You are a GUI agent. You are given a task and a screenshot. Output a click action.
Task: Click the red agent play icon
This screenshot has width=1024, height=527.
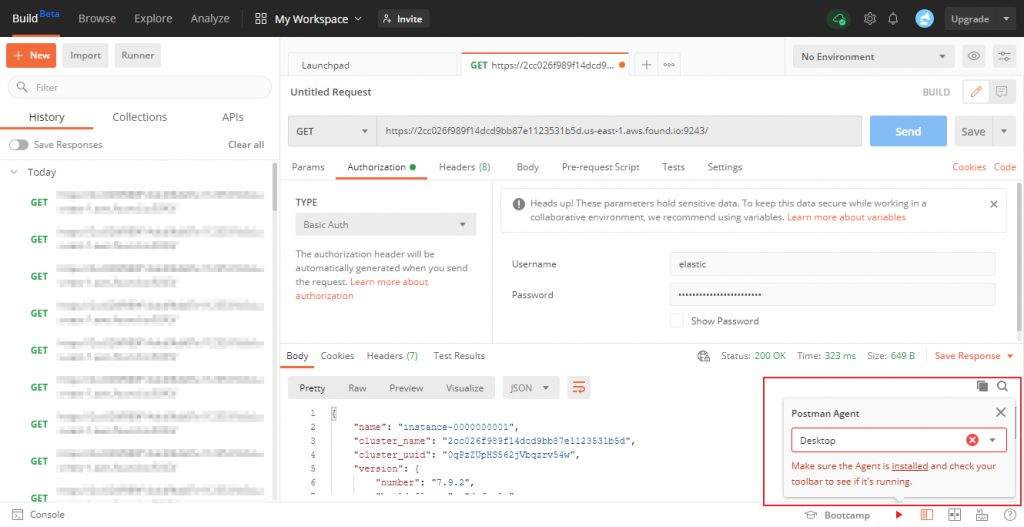click(x=899, y=515)
